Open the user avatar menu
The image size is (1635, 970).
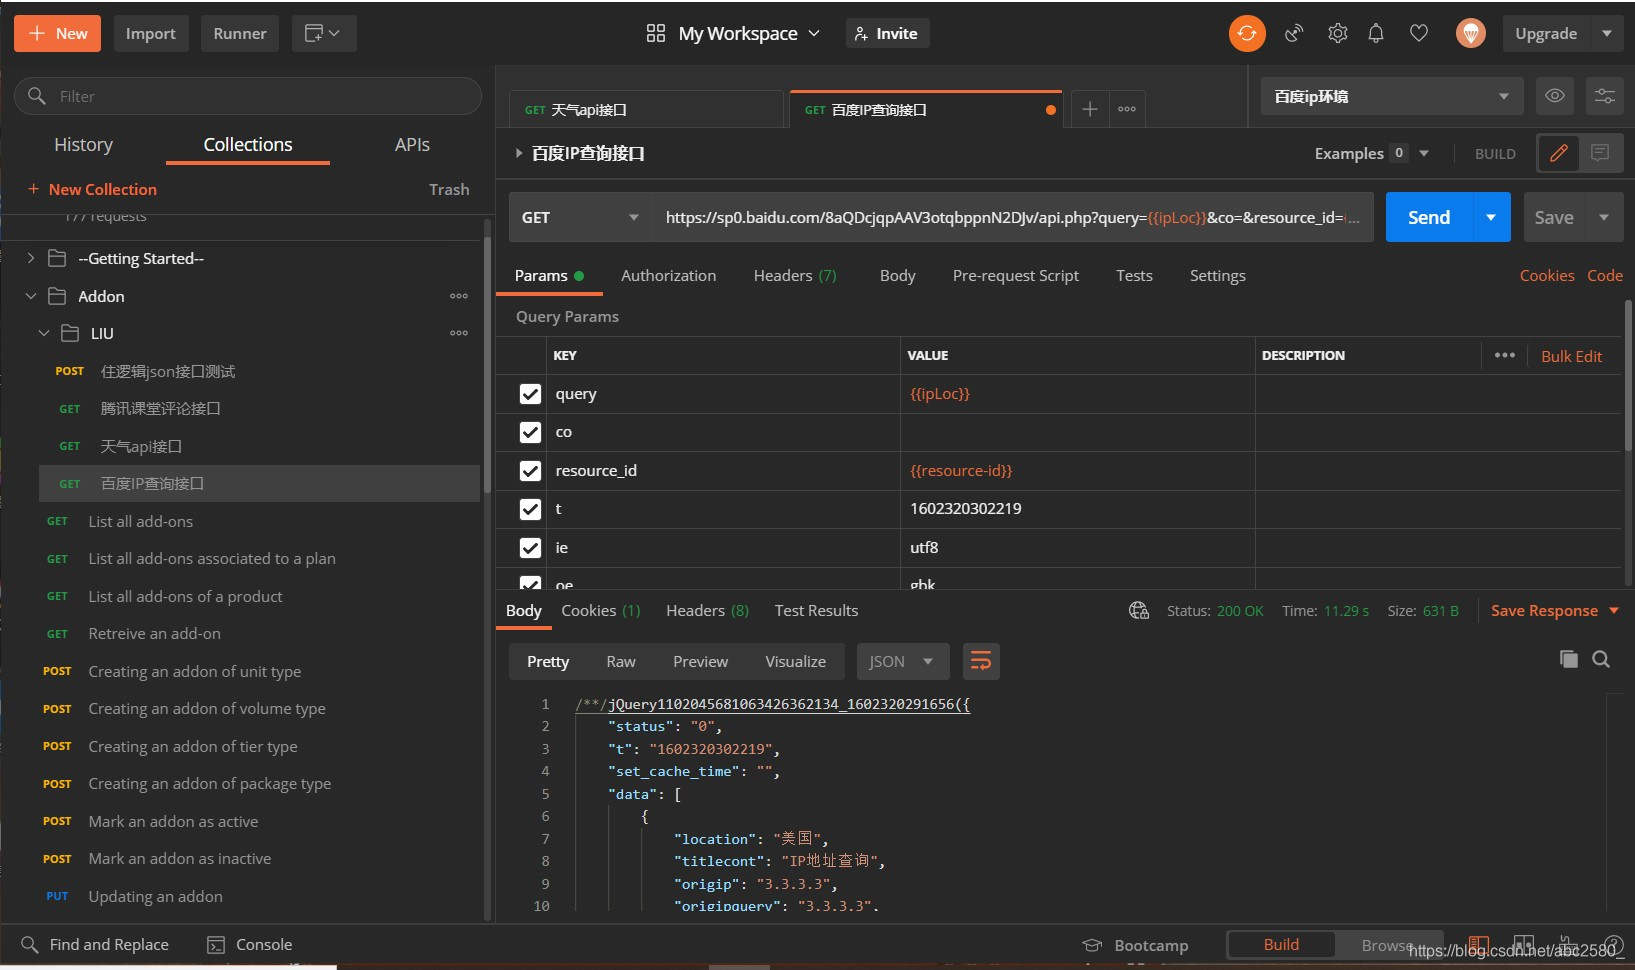coord(1470,33)
